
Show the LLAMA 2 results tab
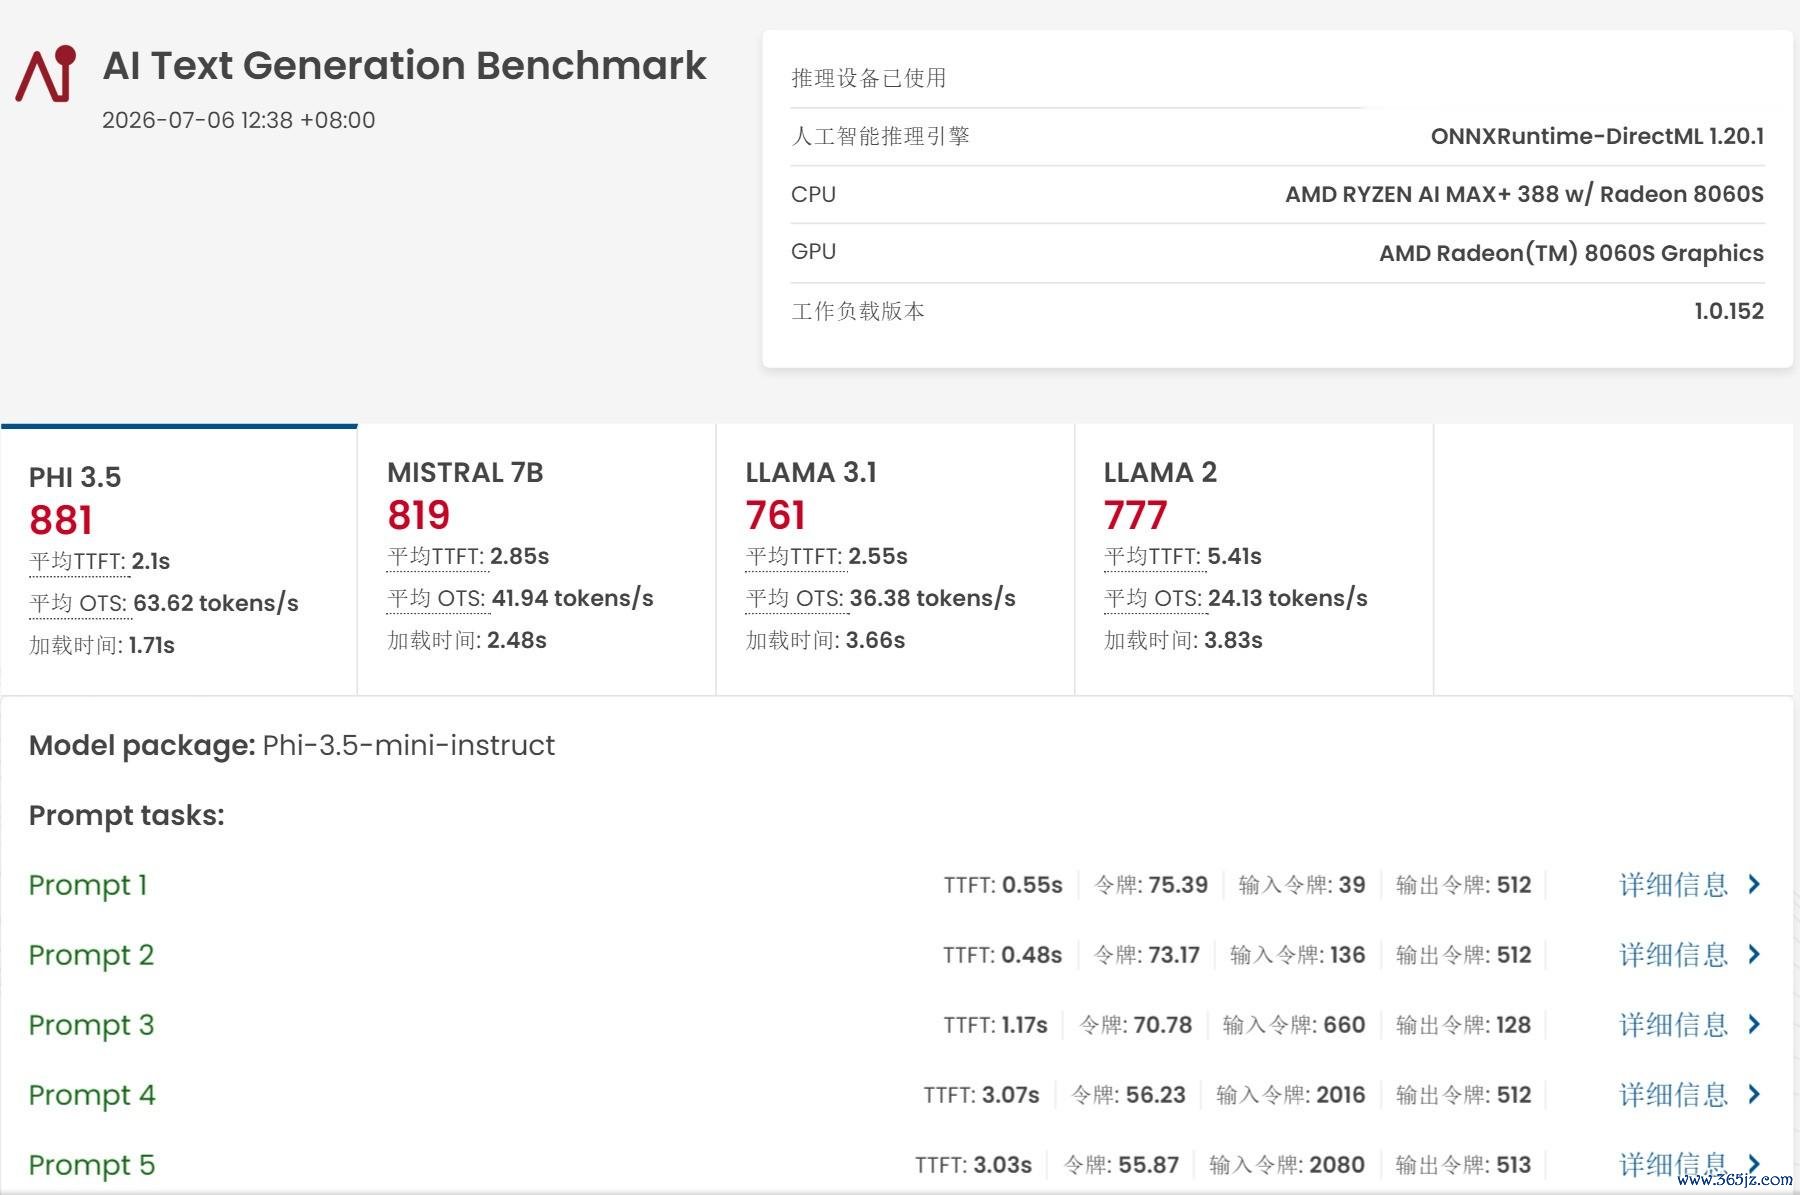tap(1254, 559)
